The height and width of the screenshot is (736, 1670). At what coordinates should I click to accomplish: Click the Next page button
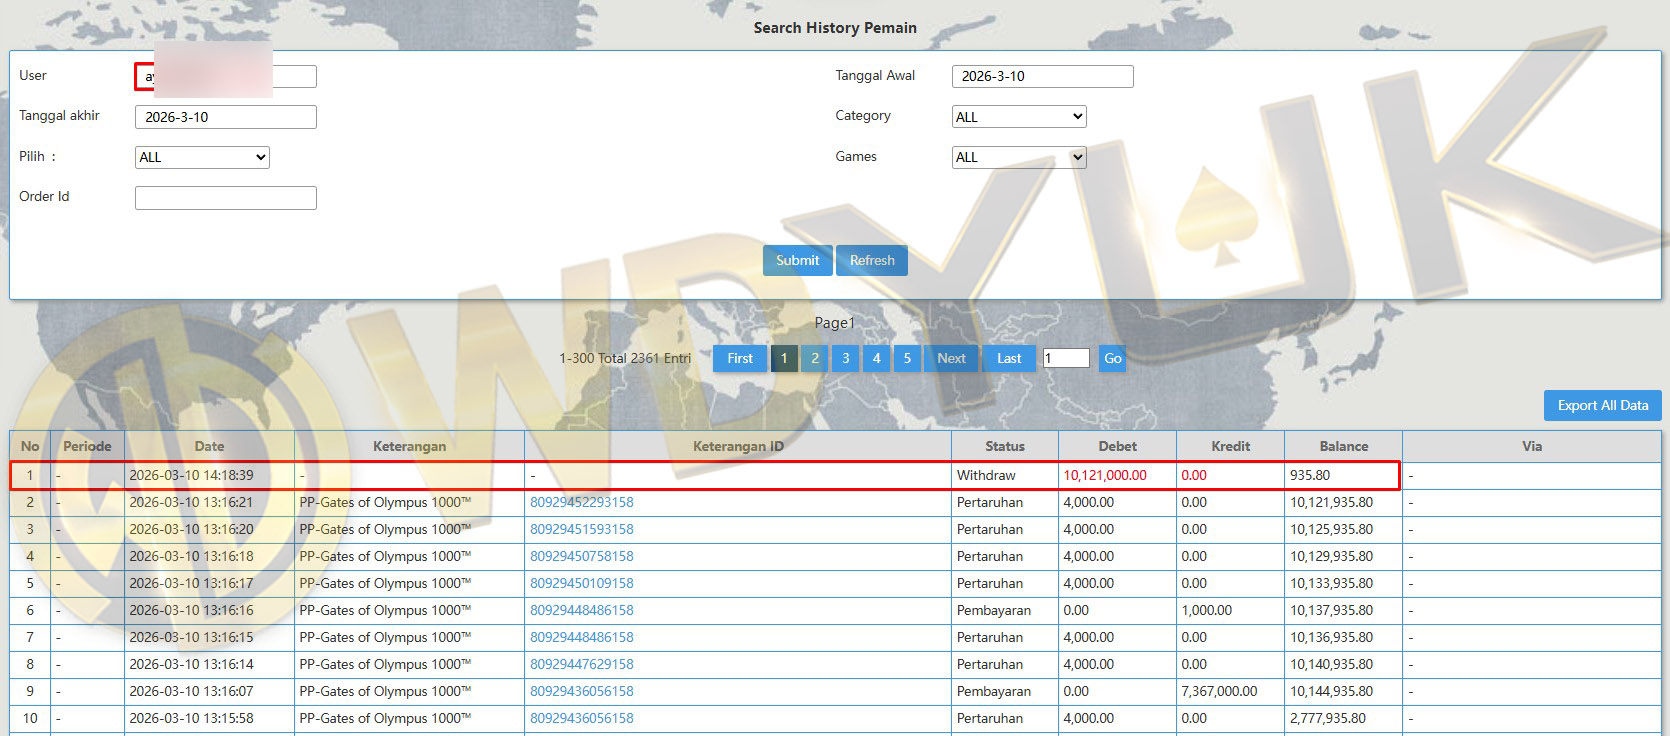(x=951, y=358)
